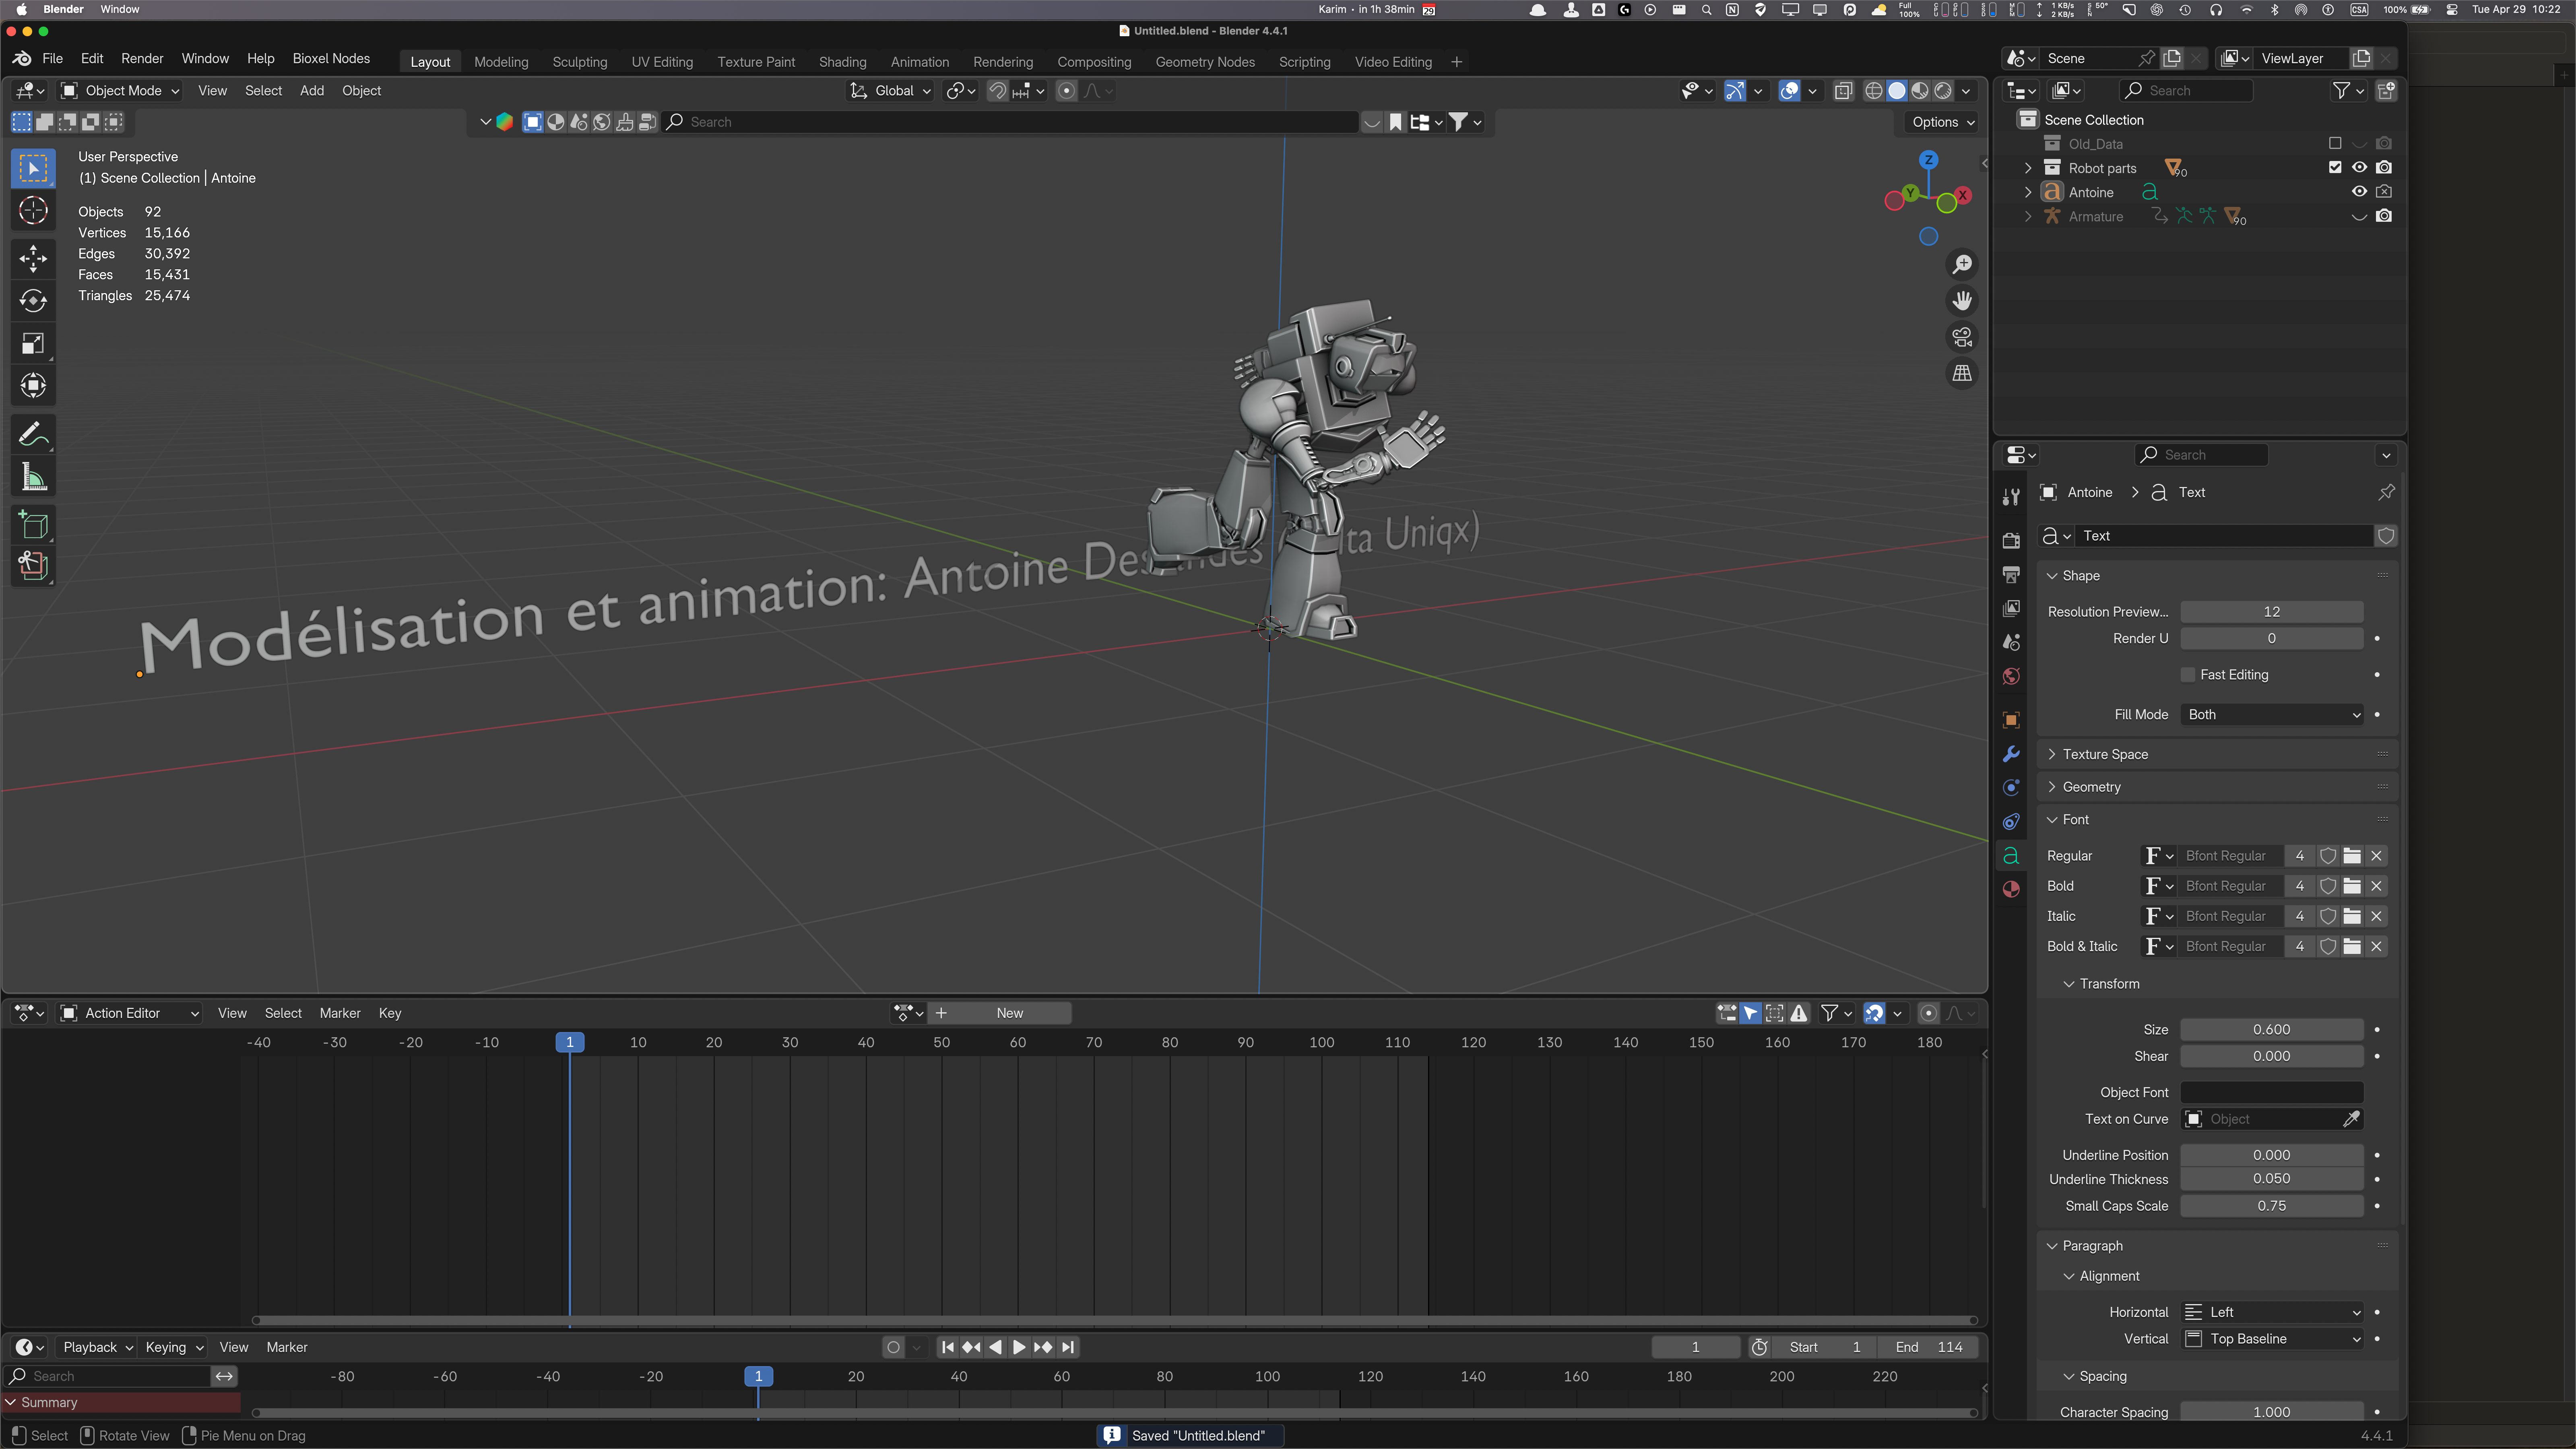This screenshot has width=2576, height=1449.
Task: Open the Material properties tab
Action: coord(2011,890)
